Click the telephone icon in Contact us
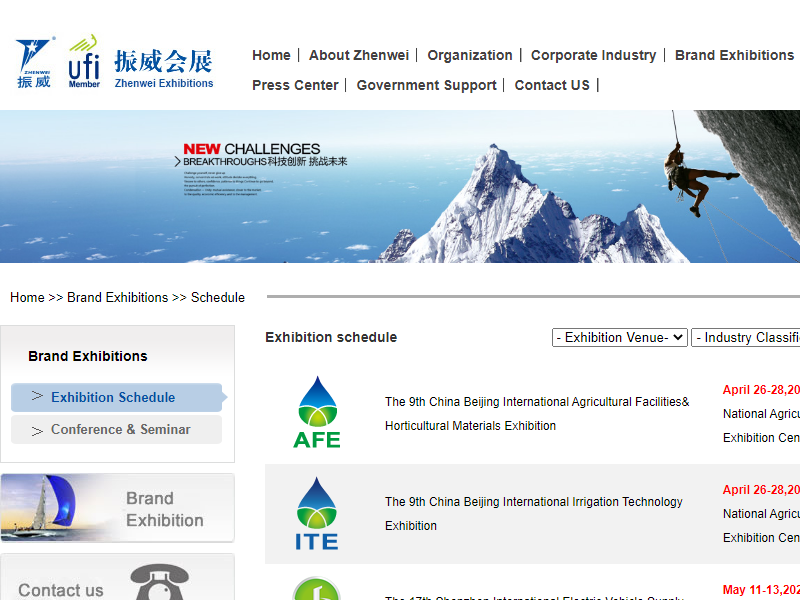 point(160,582)
